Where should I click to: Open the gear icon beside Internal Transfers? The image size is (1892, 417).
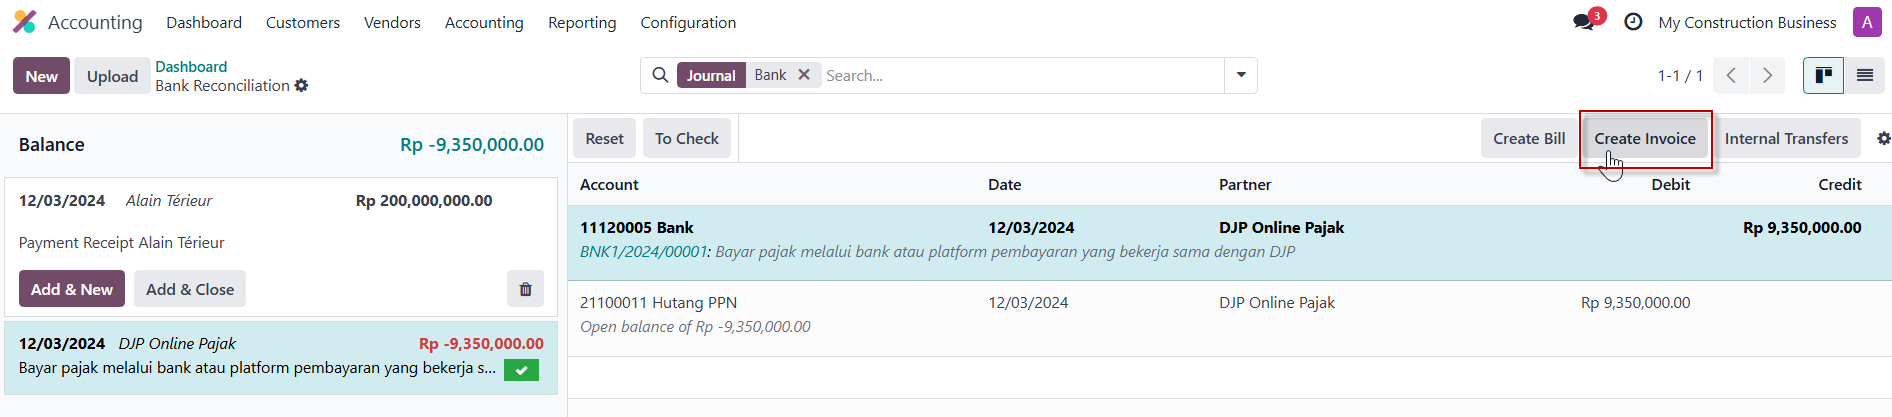(1883, 139)
